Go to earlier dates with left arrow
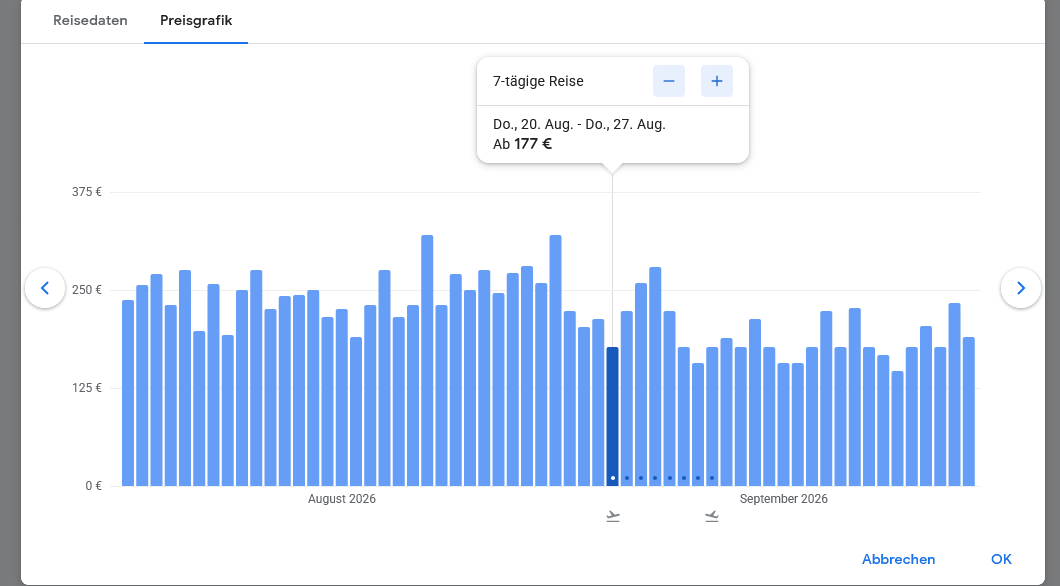1060x586 pixels. [45, 288]
